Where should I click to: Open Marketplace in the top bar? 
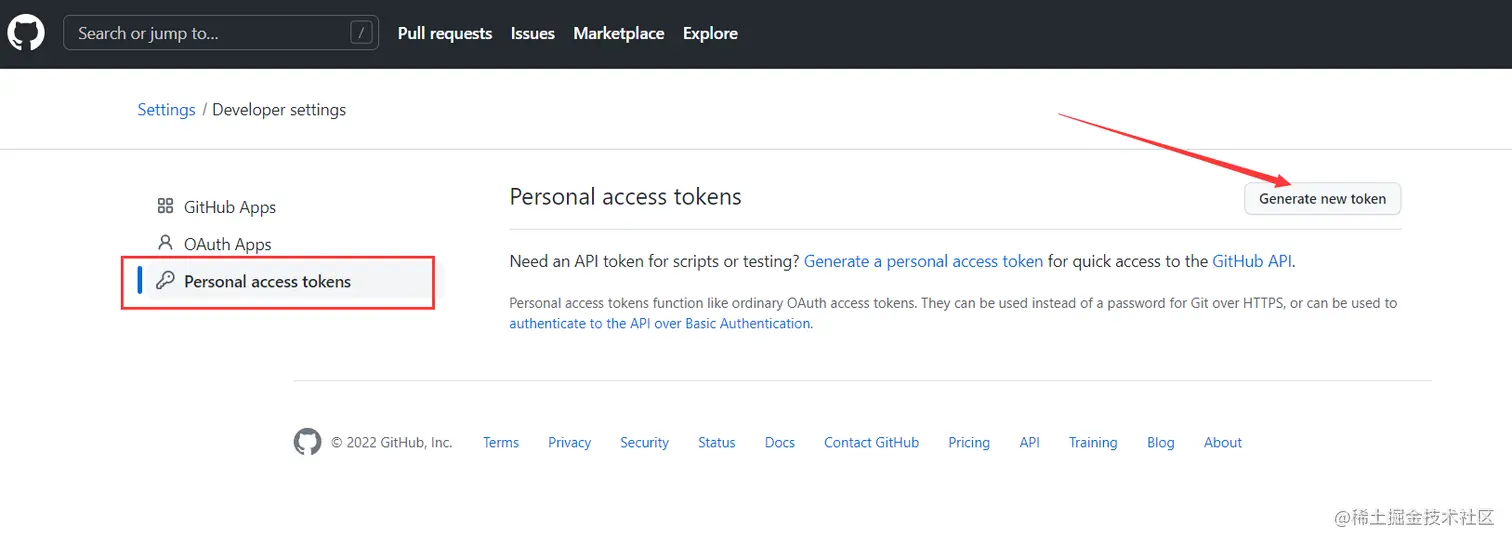click(619, 33)
